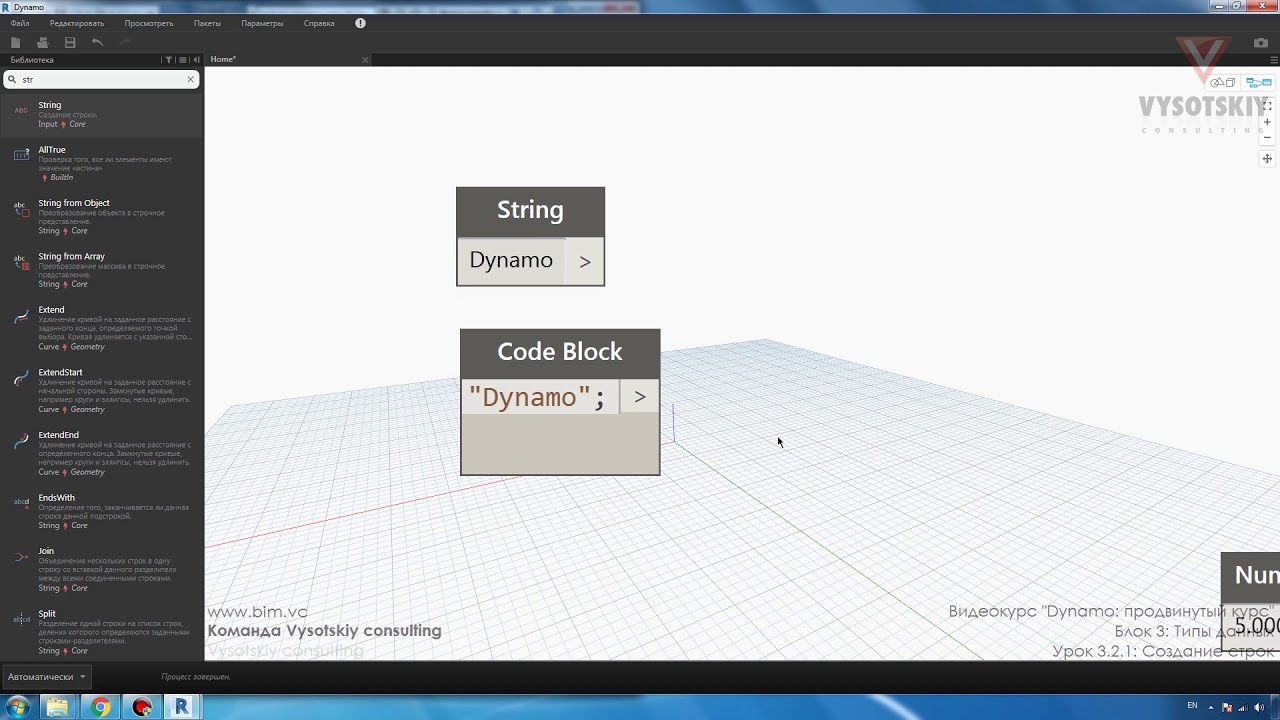Image resolution: width=1280 pixels, height=720 pixels.
Task: Open the Автоматически run mode dropdown
Action: pyautogui.click(x=46, y=677)
